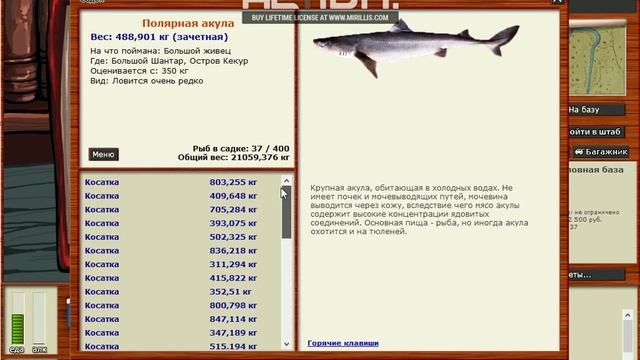Click the Полярная акула title
Screen dimensions: 640x360
(x=188, y=23)
